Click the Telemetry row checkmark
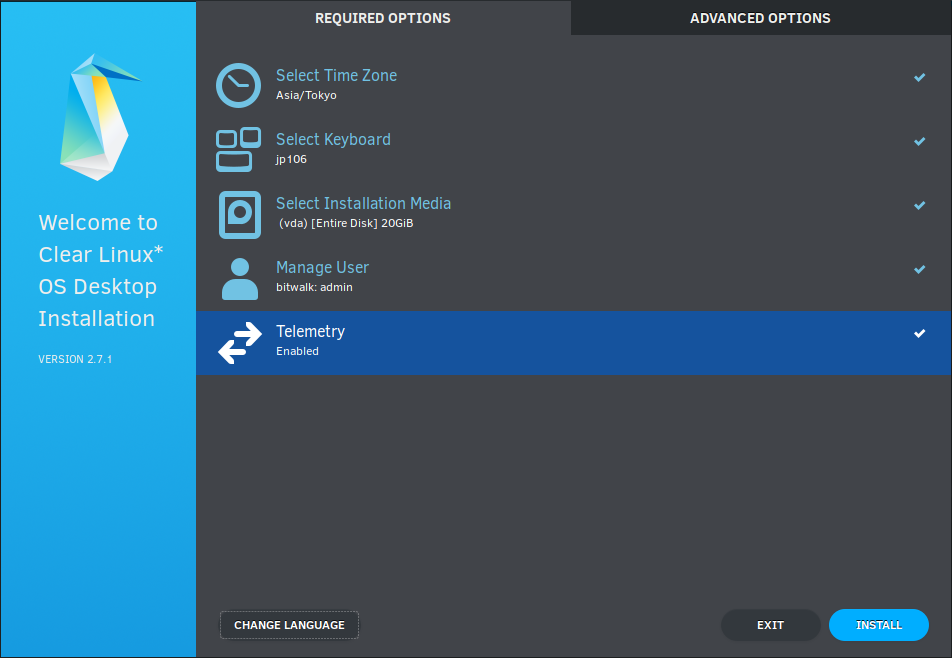The image size is (952, 658). tap(919, 333)
